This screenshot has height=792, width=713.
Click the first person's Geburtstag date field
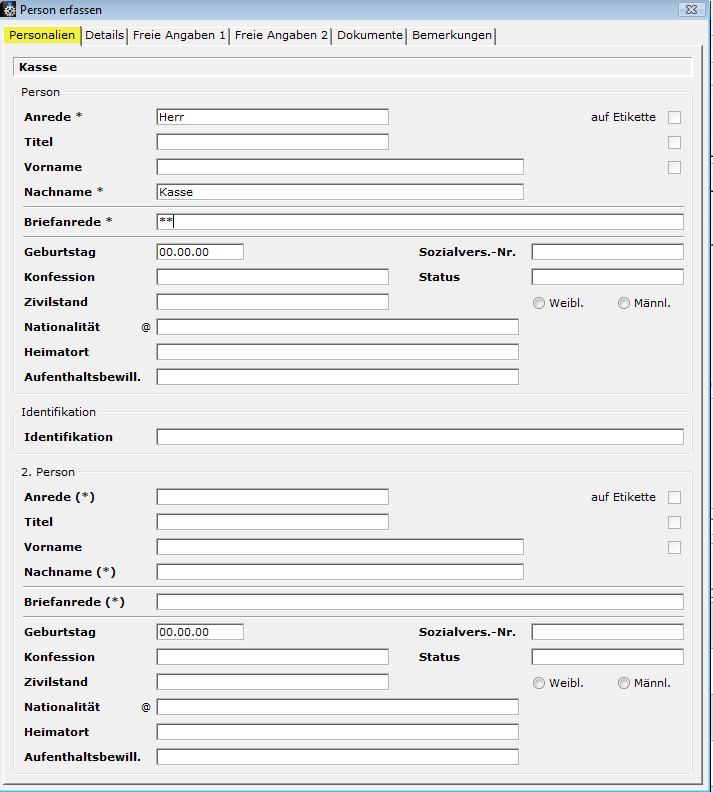200,252
